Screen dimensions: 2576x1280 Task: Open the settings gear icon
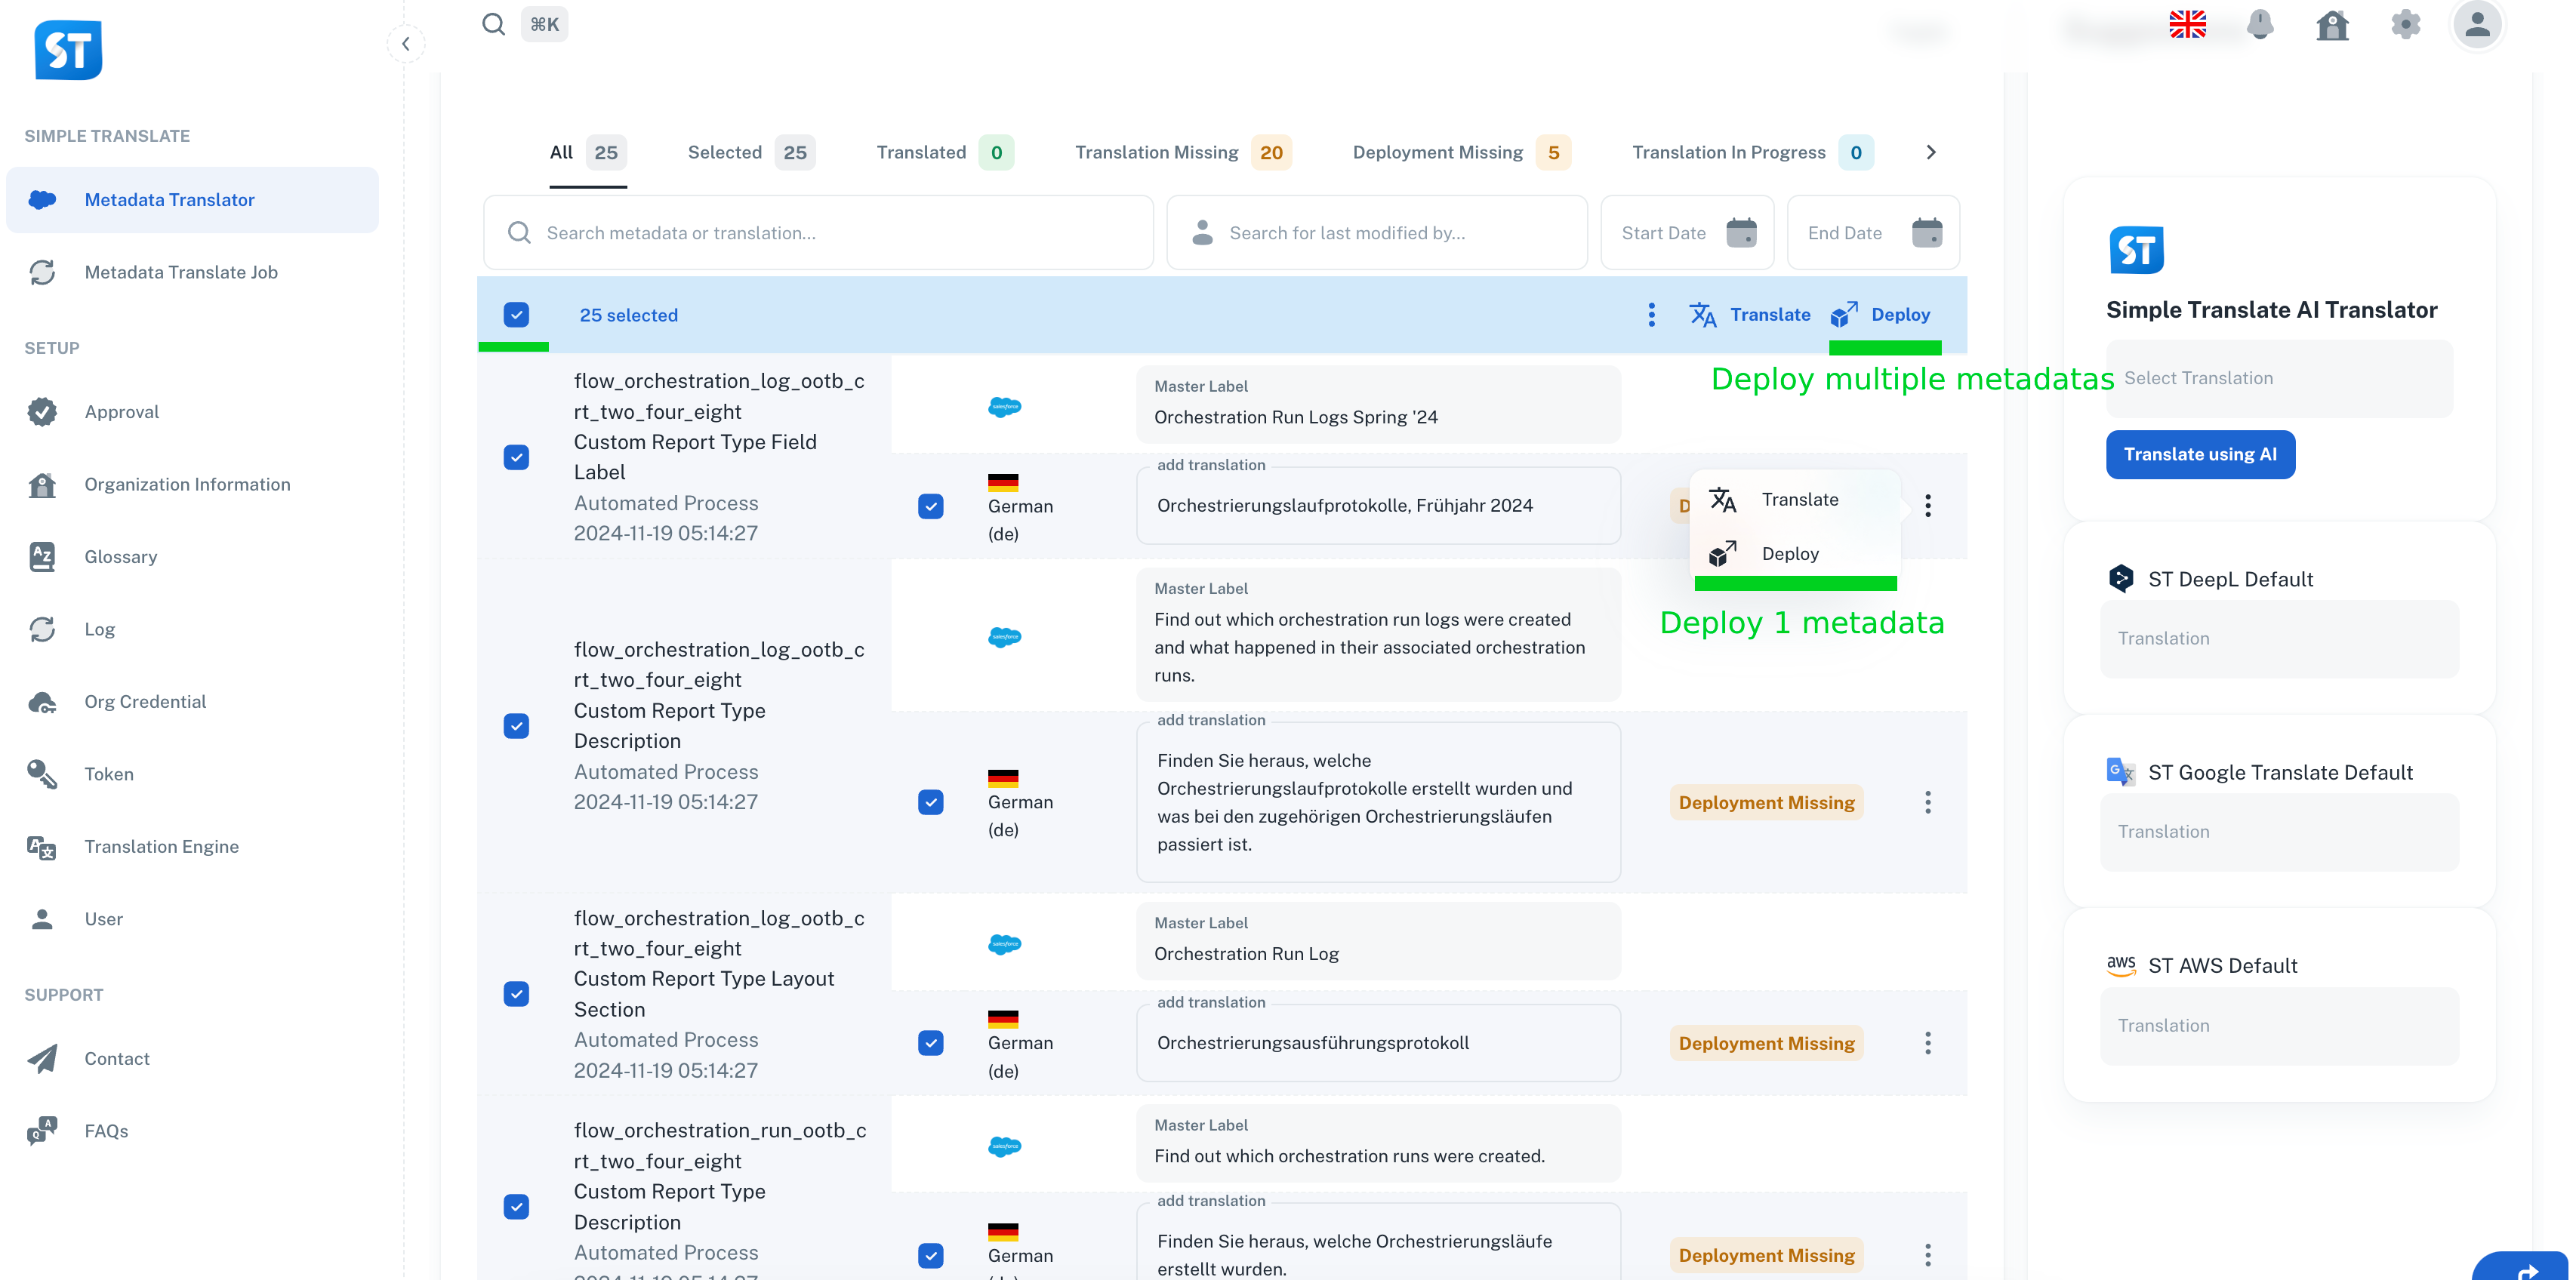pyautogui.click(x=2405, y=25)
